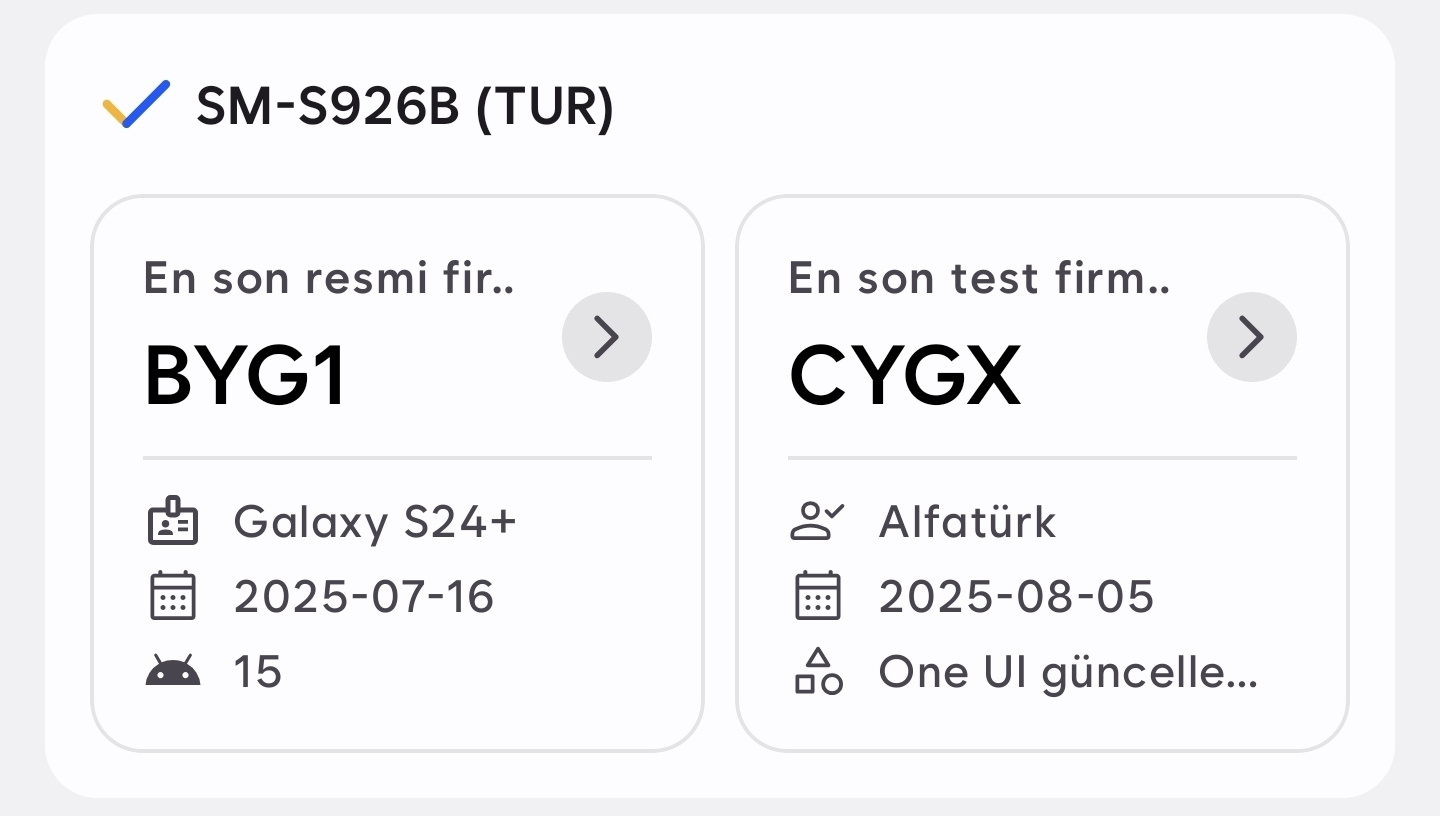
Task: Click the Android version number 15
Action: click(x=258, y=672)
